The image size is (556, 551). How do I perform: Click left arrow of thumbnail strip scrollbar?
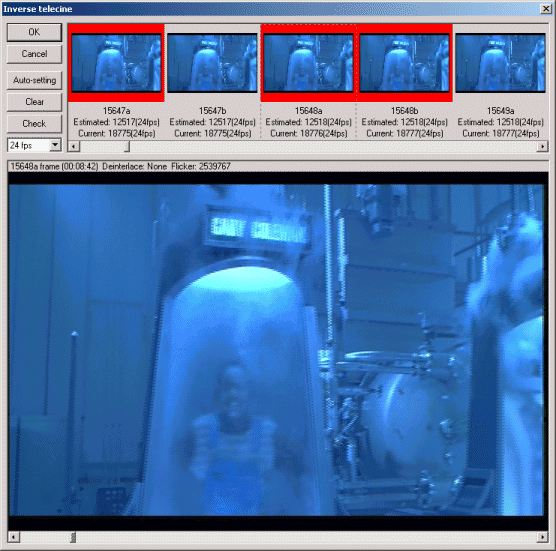click(74, 146)
